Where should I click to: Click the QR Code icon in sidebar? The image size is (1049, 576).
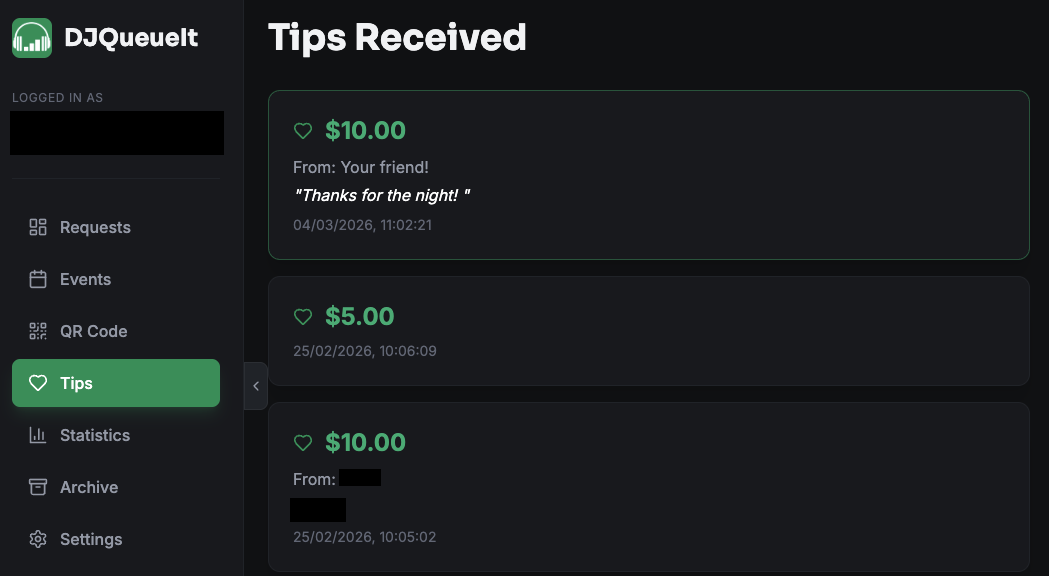pyautogui.click(x=38, y=331)
